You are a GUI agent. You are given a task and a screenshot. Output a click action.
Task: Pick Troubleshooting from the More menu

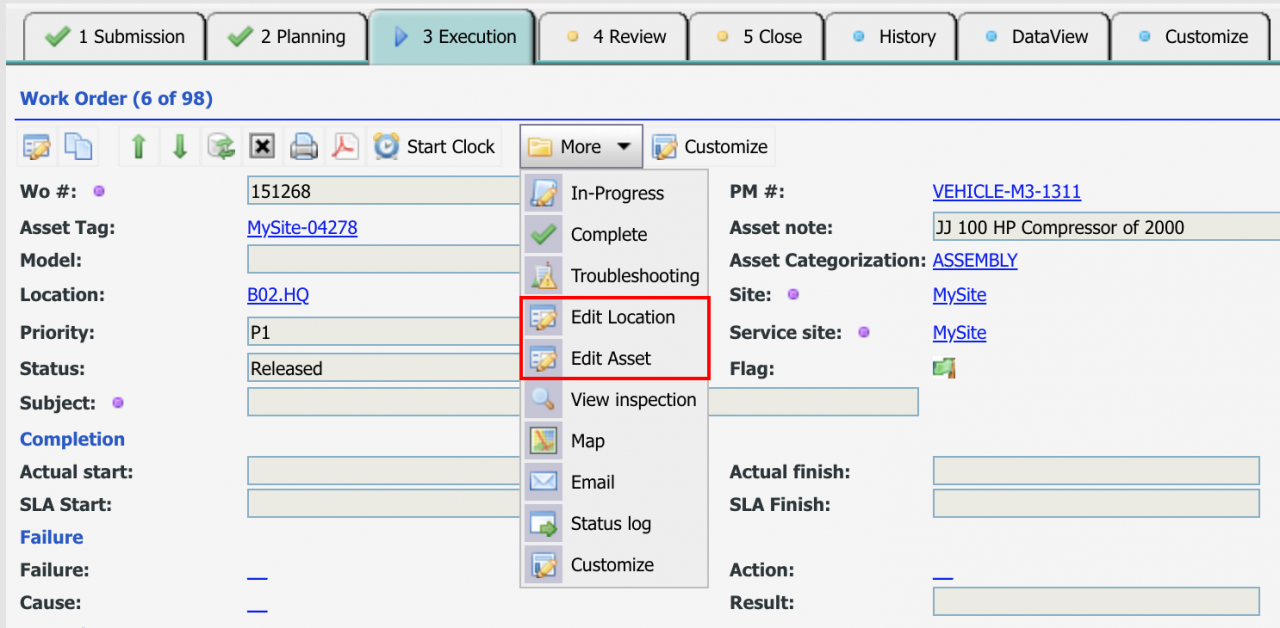point(614,275)
